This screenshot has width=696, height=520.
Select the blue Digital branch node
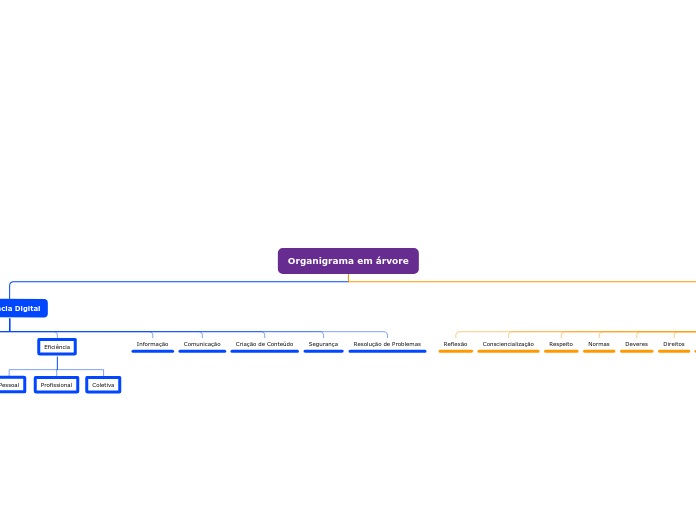22,308
